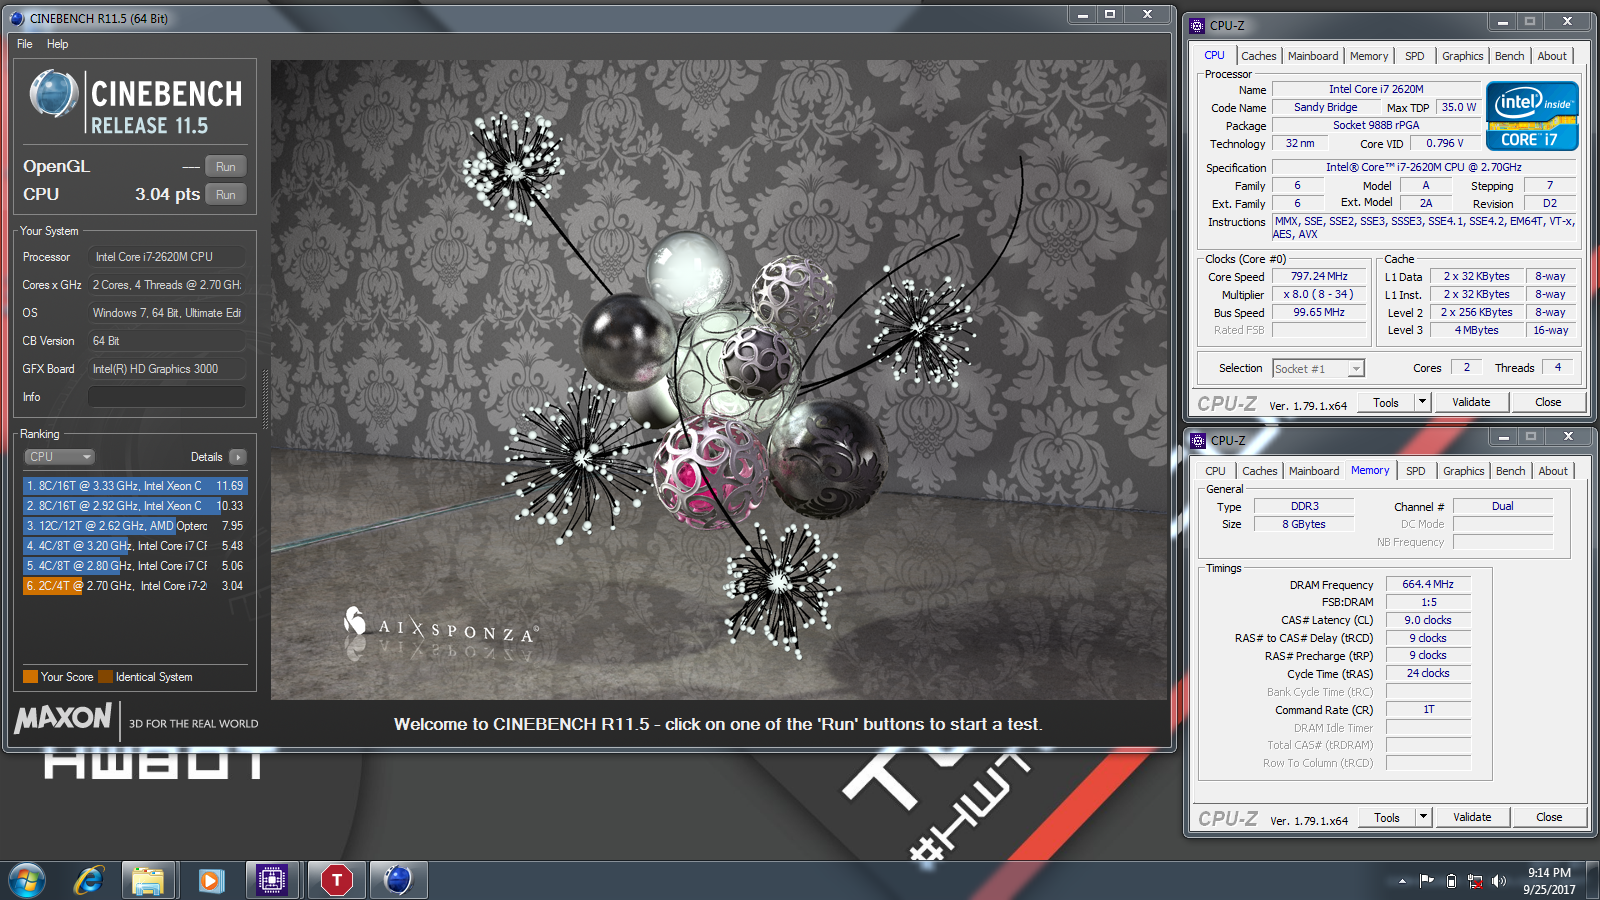
Task: Click Tools button in upper CPU-Z window
Action: tap(1386, 403)
